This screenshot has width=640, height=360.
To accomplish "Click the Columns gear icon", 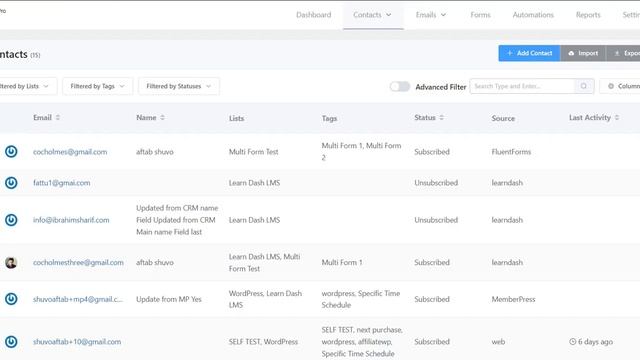I will [611, 86].
